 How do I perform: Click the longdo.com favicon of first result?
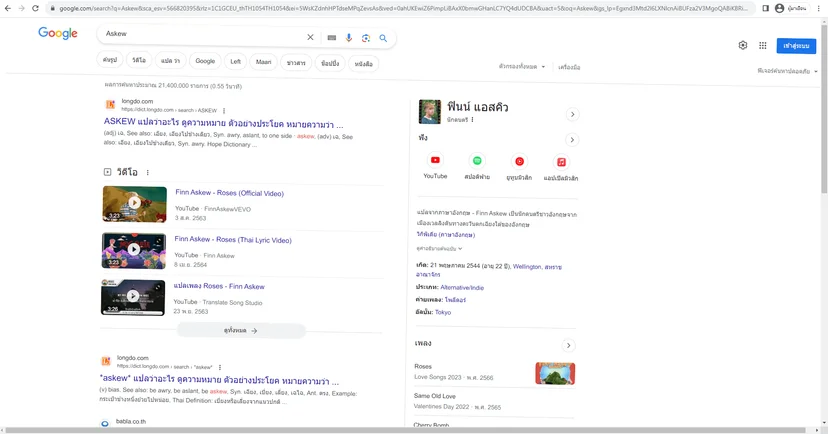pos(110,105)
